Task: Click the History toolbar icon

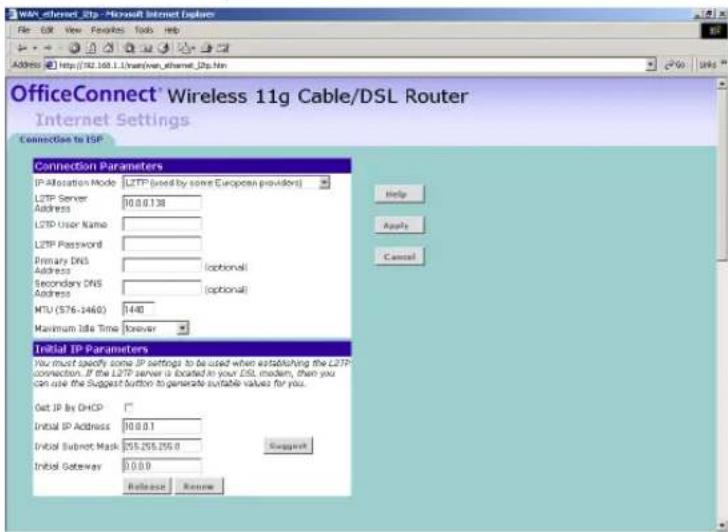Action: pos(163,48)
